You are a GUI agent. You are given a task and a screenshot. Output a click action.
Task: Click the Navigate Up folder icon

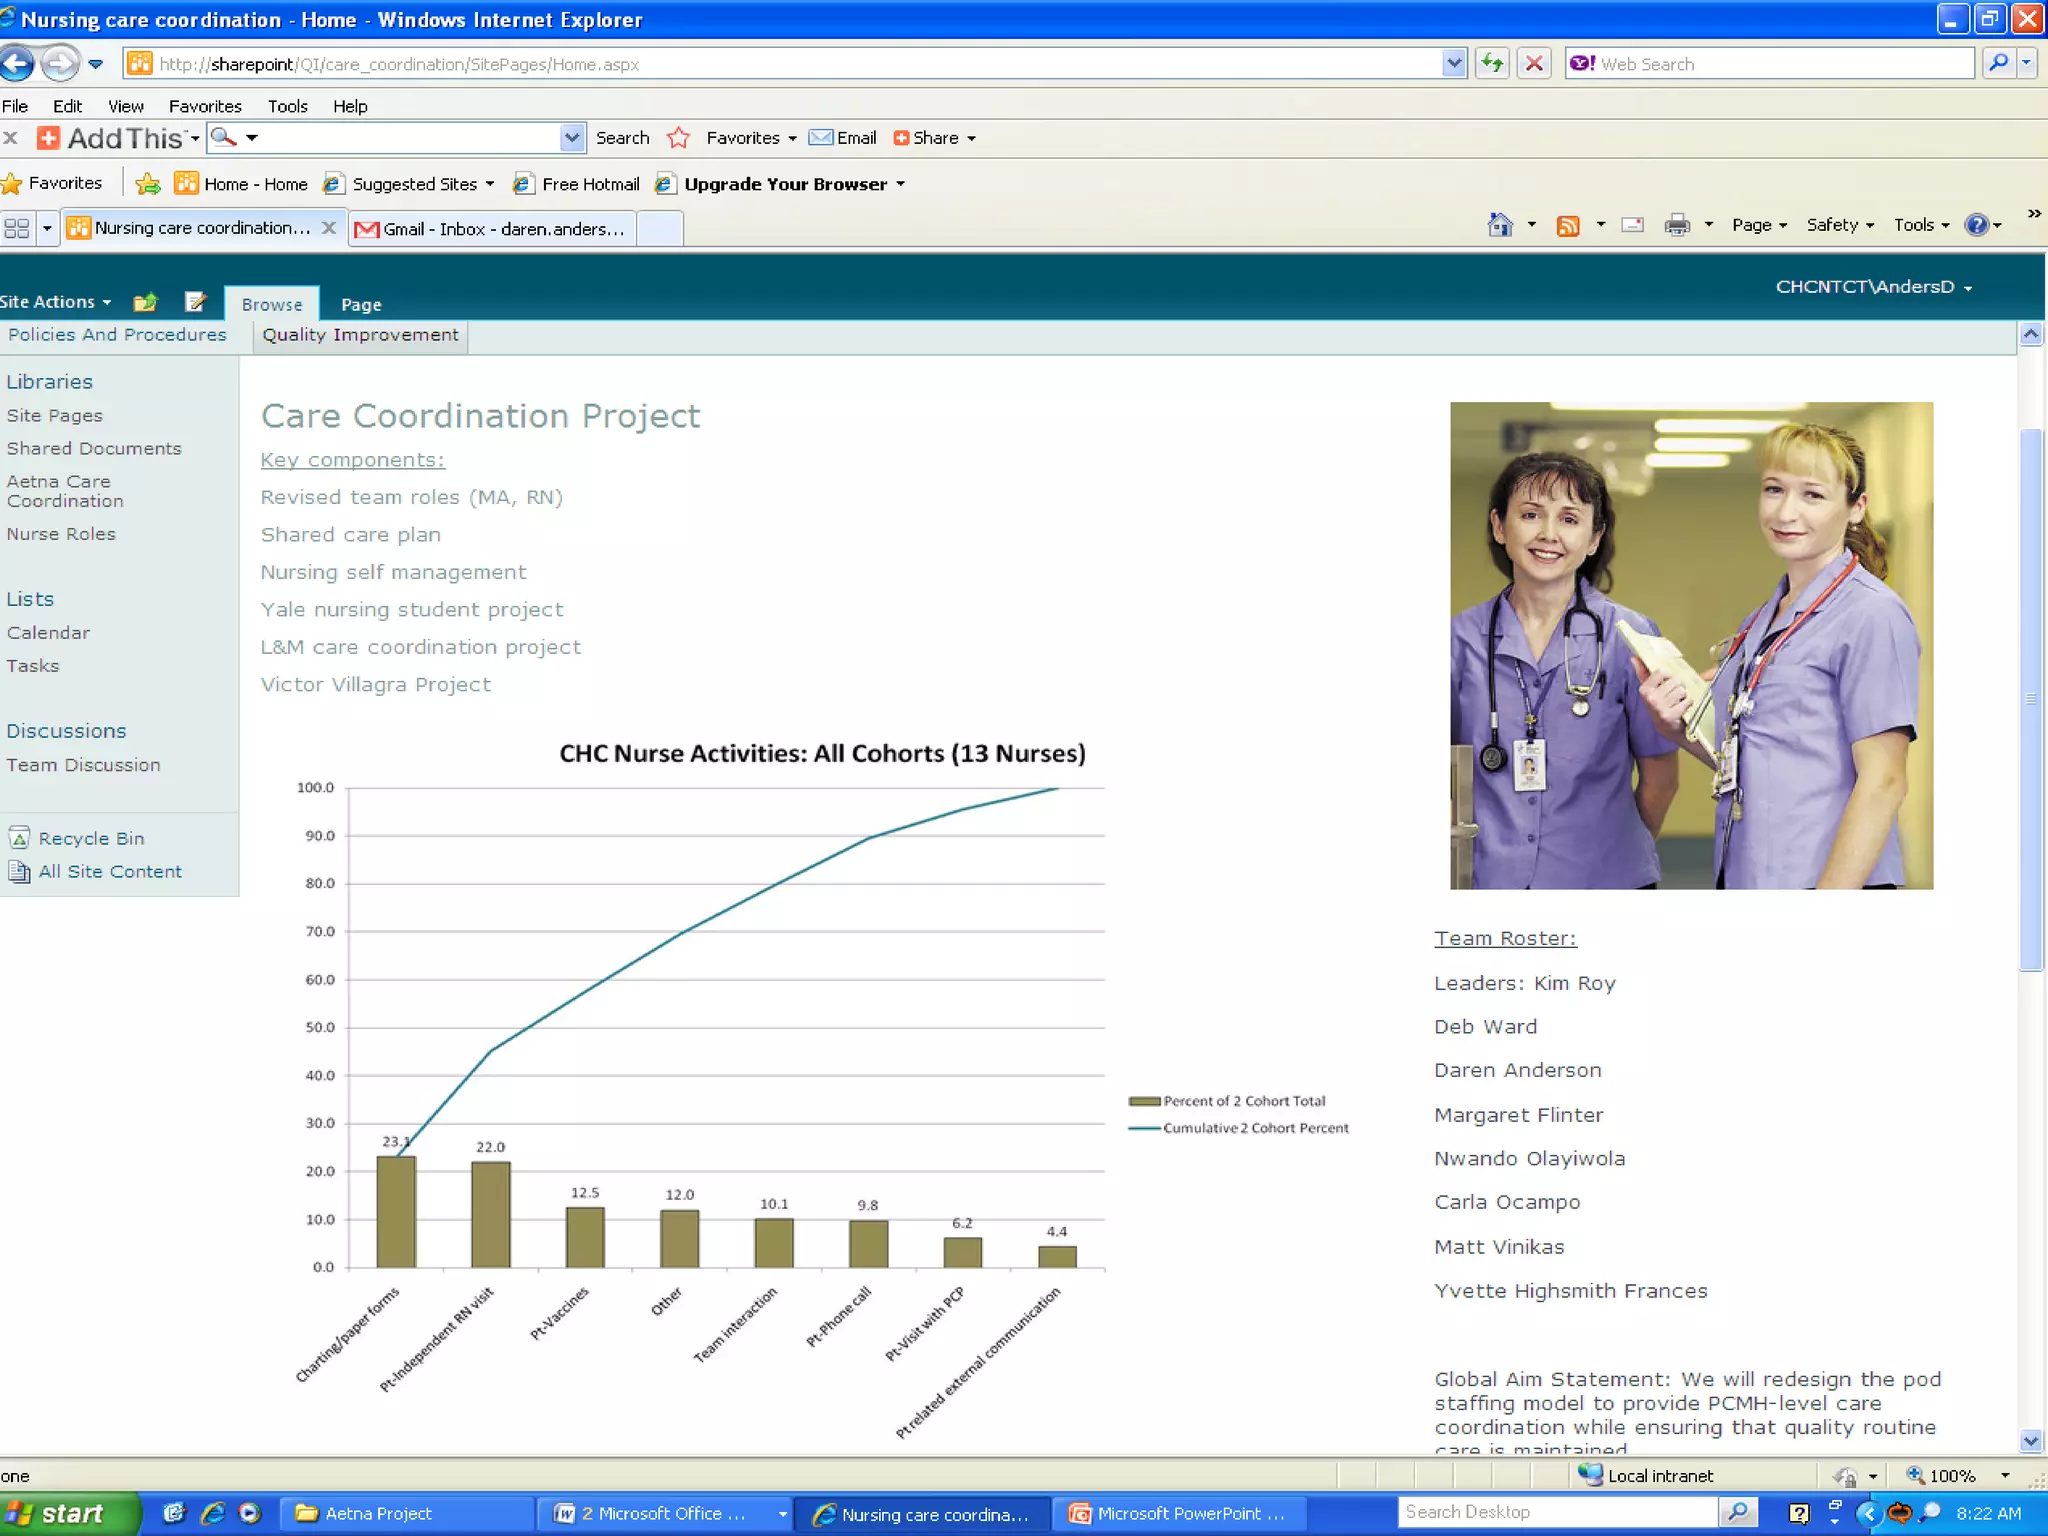click(x=146, y=302)
